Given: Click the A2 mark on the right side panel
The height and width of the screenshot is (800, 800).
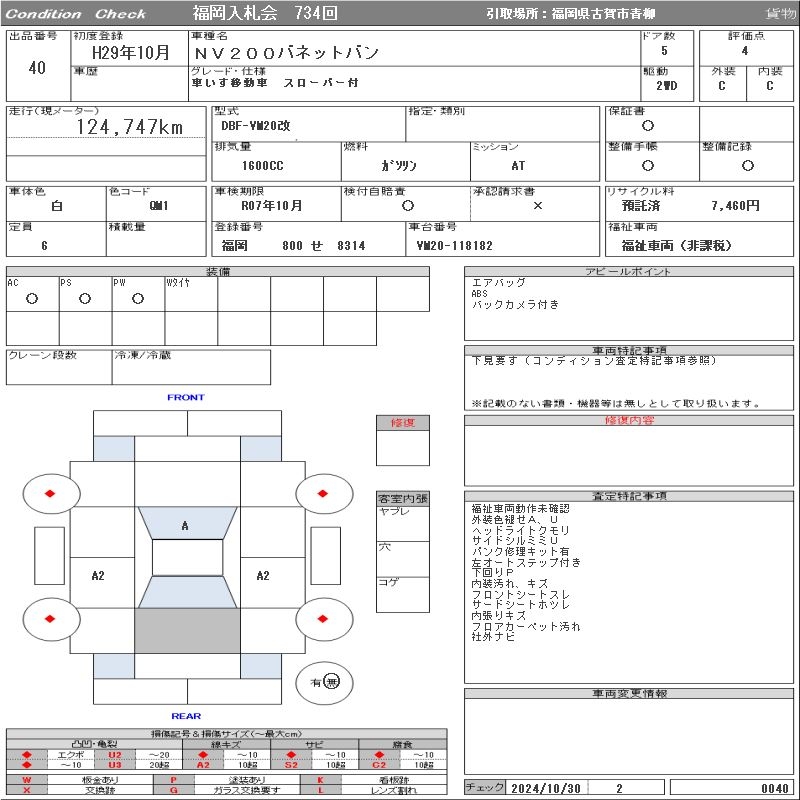Looking at the screenshot, I should (263, 576).
